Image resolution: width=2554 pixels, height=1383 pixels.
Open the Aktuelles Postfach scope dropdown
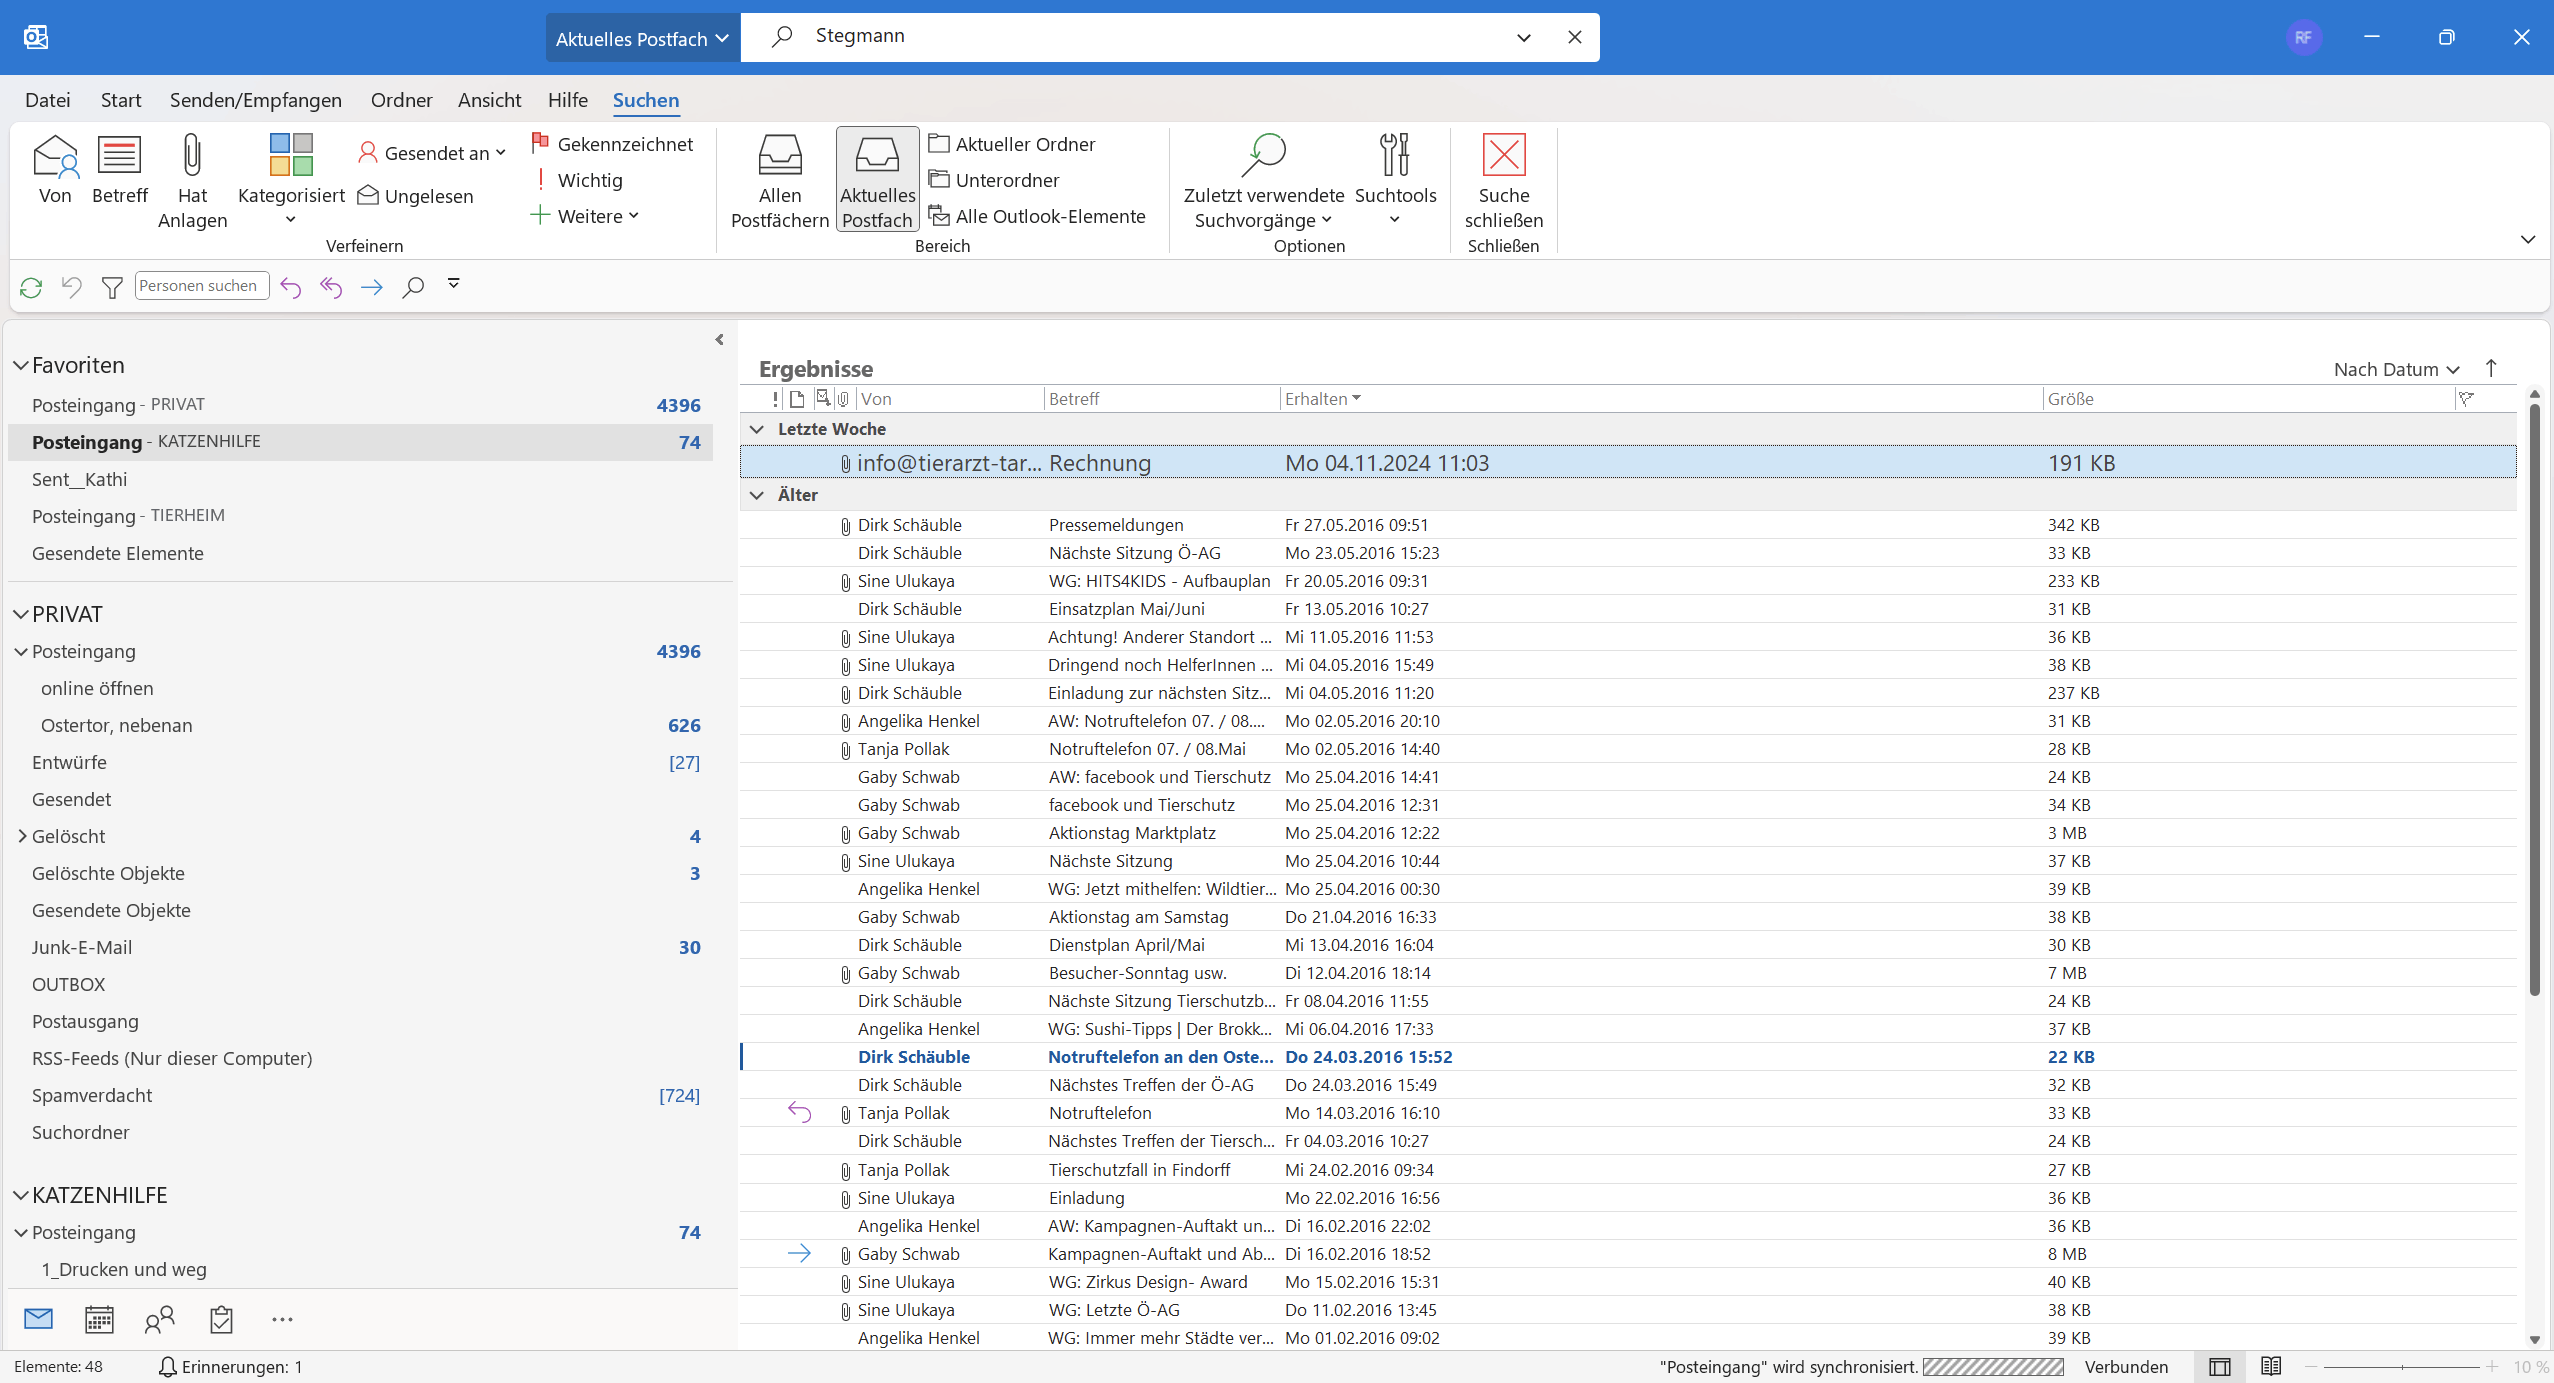pyautogui.click(x=642, y=38)
